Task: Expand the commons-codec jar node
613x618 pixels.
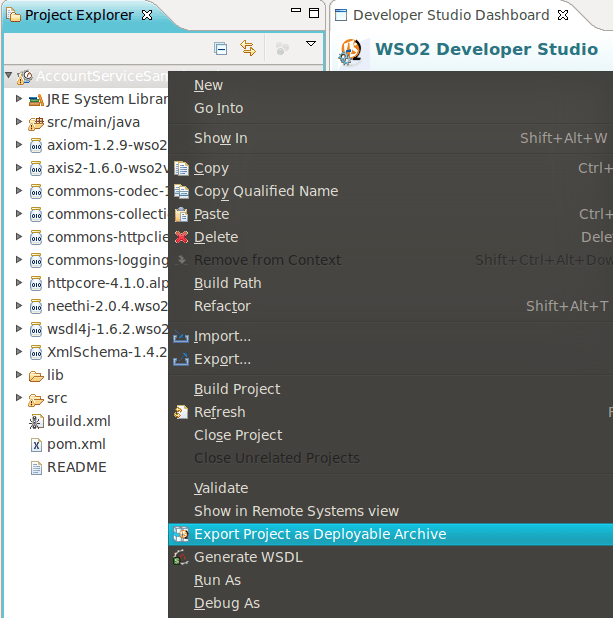Action: pyautogui.click(x=19, y=190)
